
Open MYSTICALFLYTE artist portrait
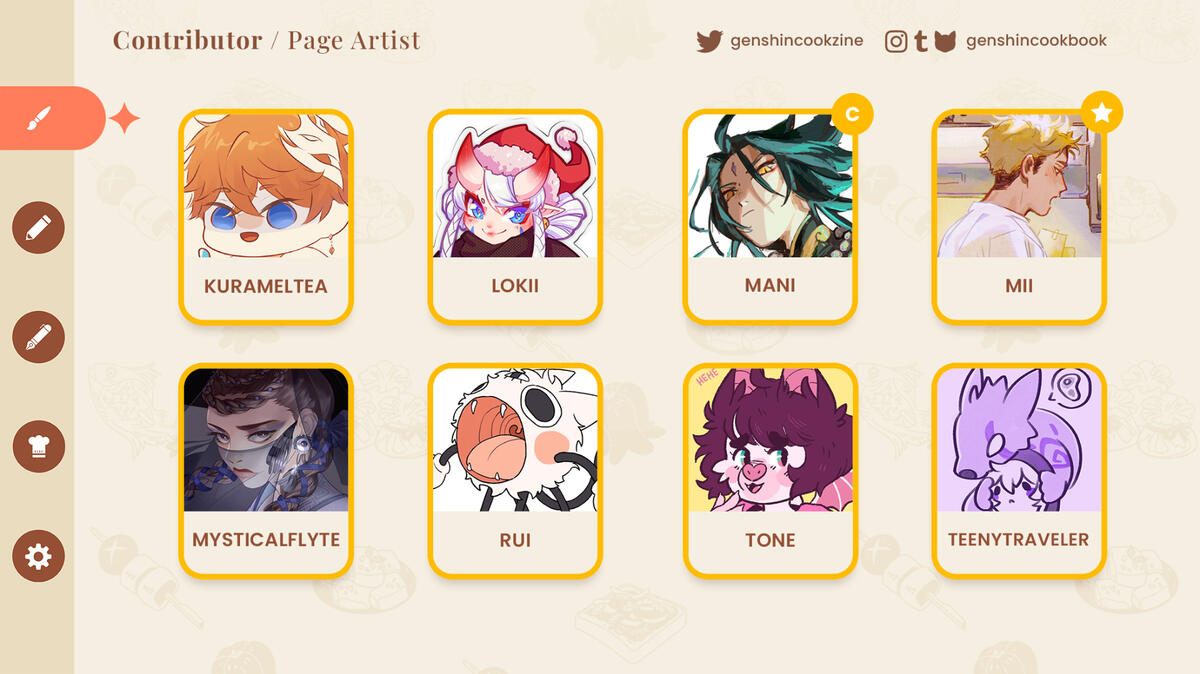(266, 440)
